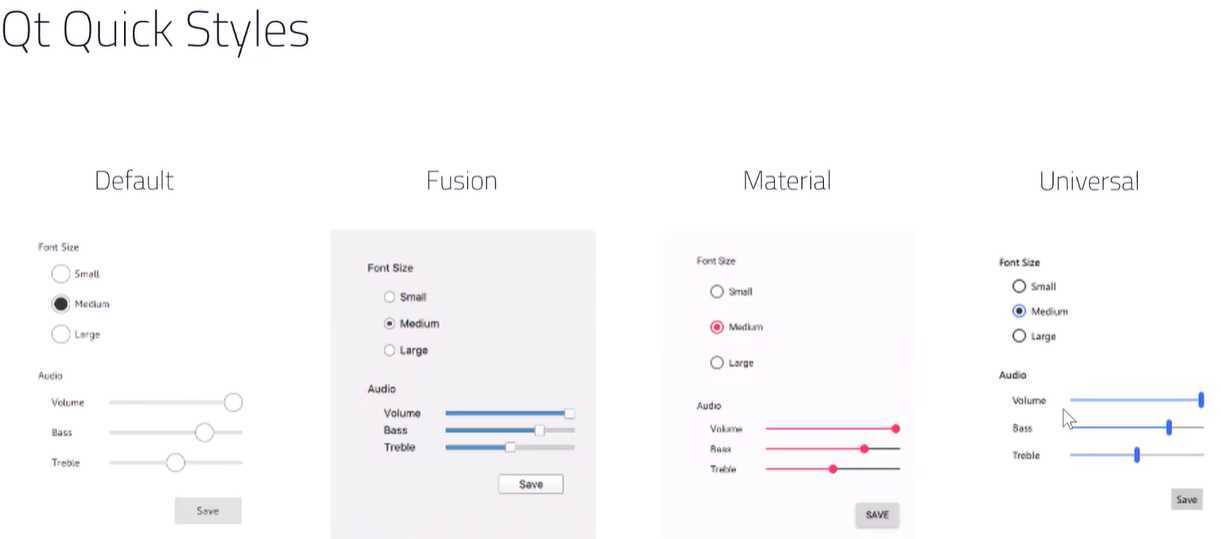Select Large radio in Universal style
Viewport: 1221px width, 539px height.
coord(1019,336)
